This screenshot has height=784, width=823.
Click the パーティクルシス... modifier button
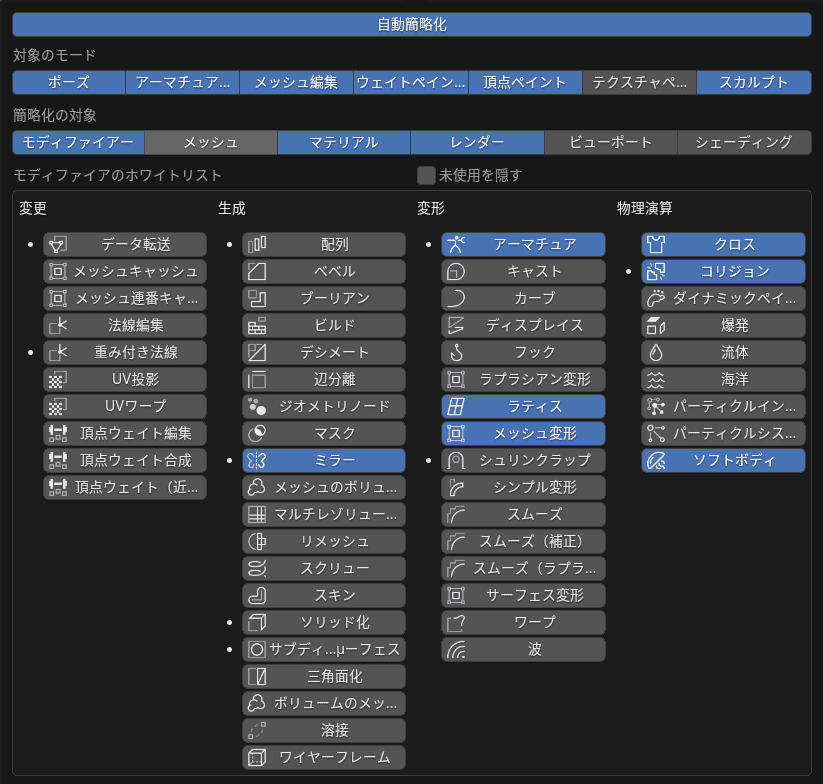[x=723, y=433]
